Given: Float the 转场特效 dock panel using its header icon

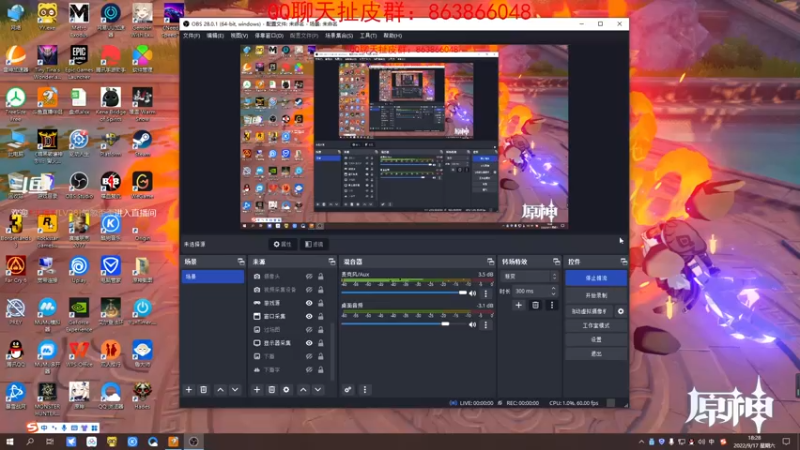Looking at the screenshot, I should tap(556, 262).
